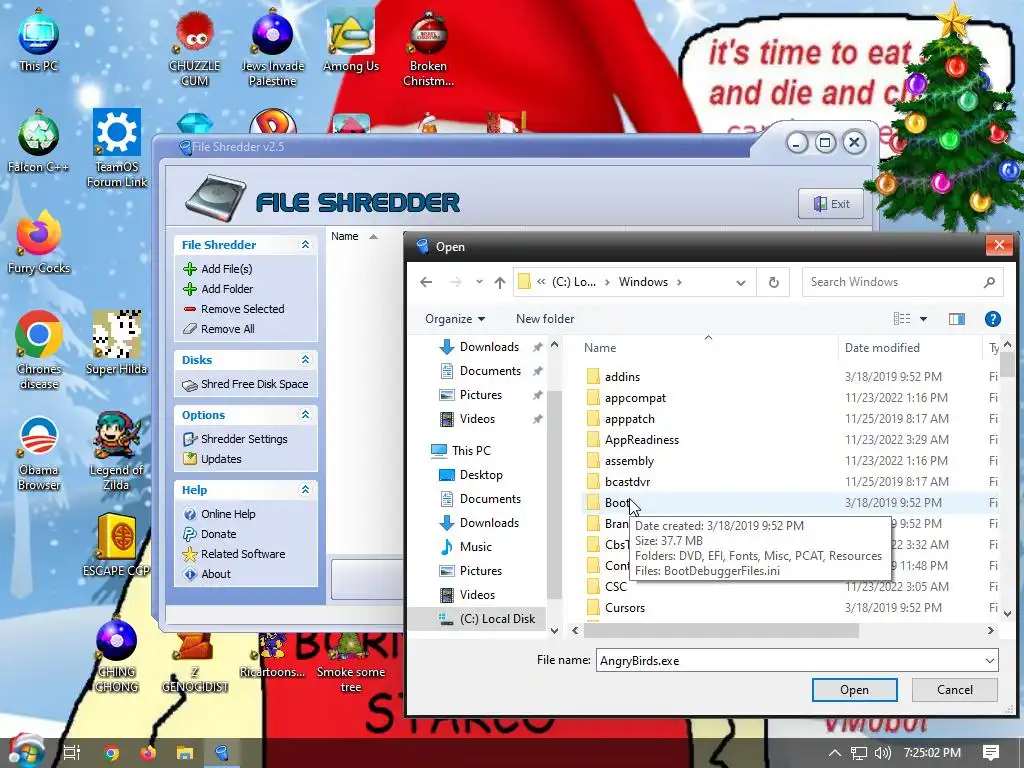The width and height of the screenshot is (1024, 768).
Task: Select pinned Pictures in navigation pane
Action: pos(481,395)
